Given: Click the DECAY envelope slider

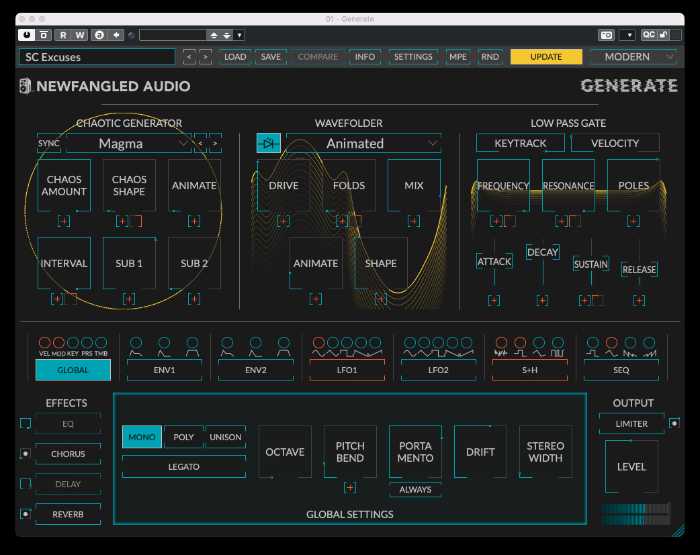Looking at the screenshot, I should click(543, 252).
